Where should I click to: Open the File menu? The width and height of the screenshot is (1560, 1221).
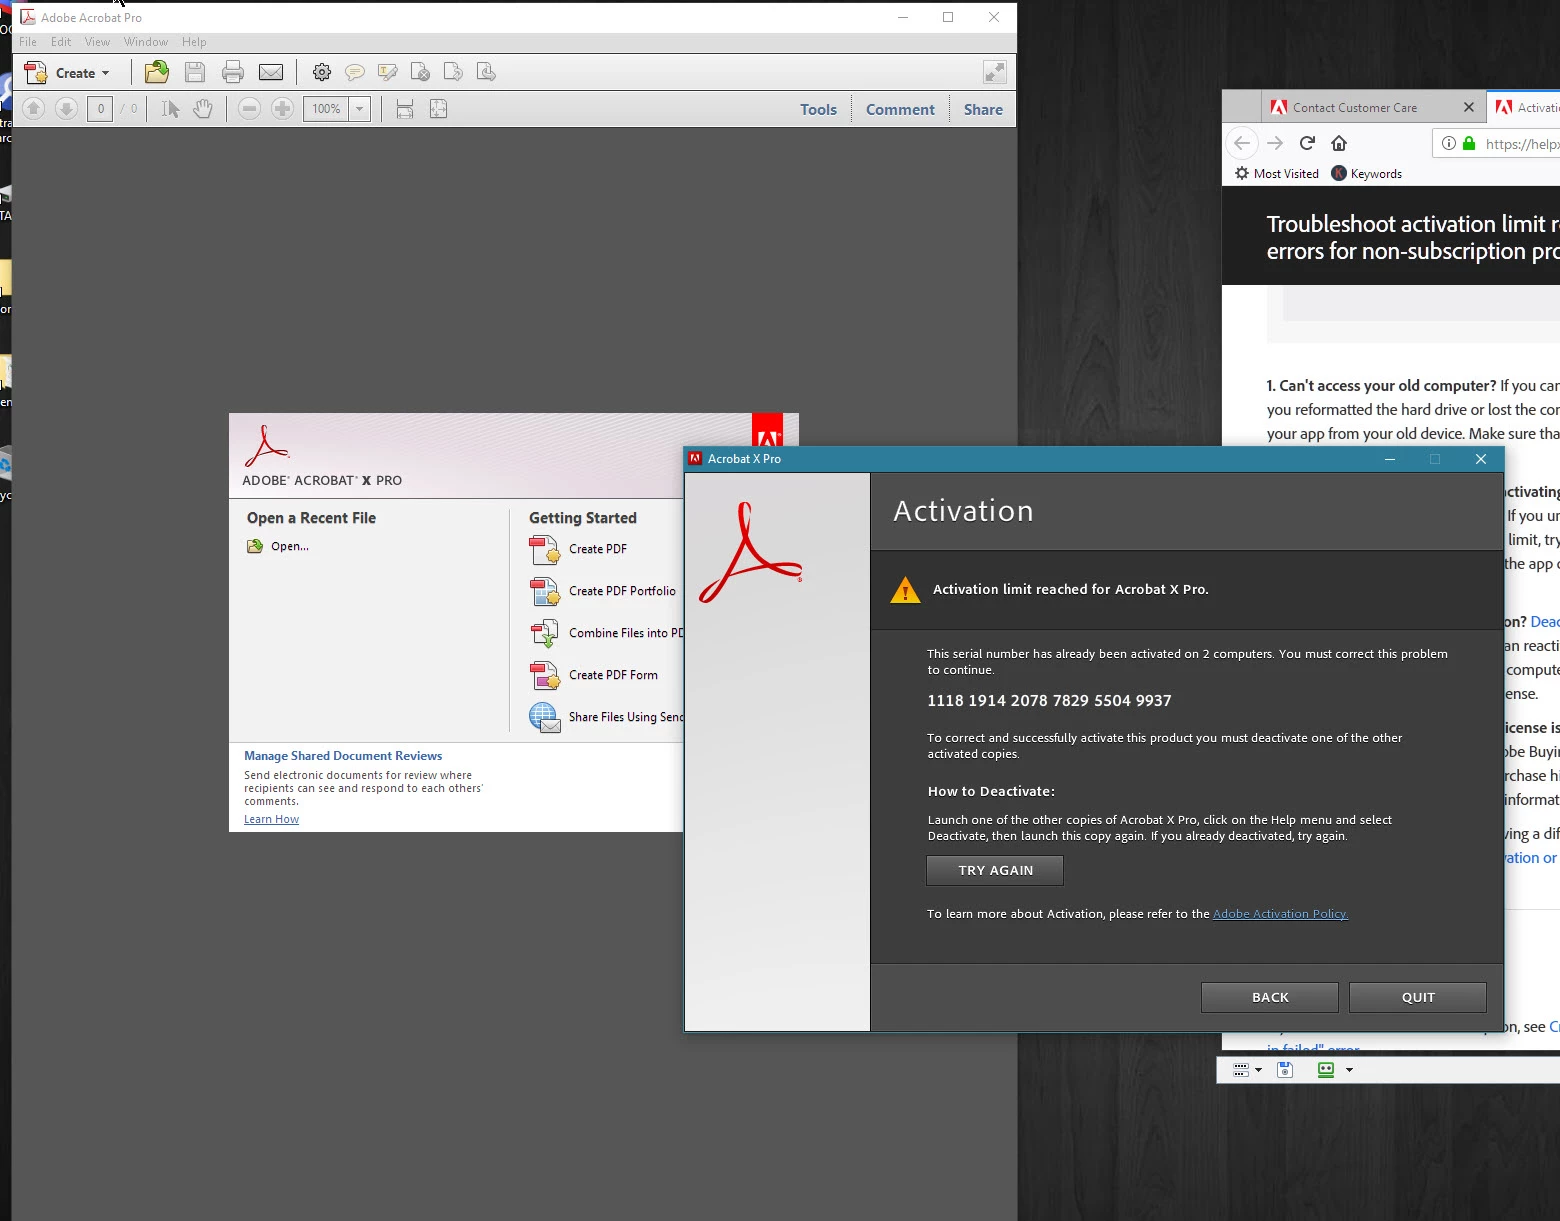coord(28,42)
